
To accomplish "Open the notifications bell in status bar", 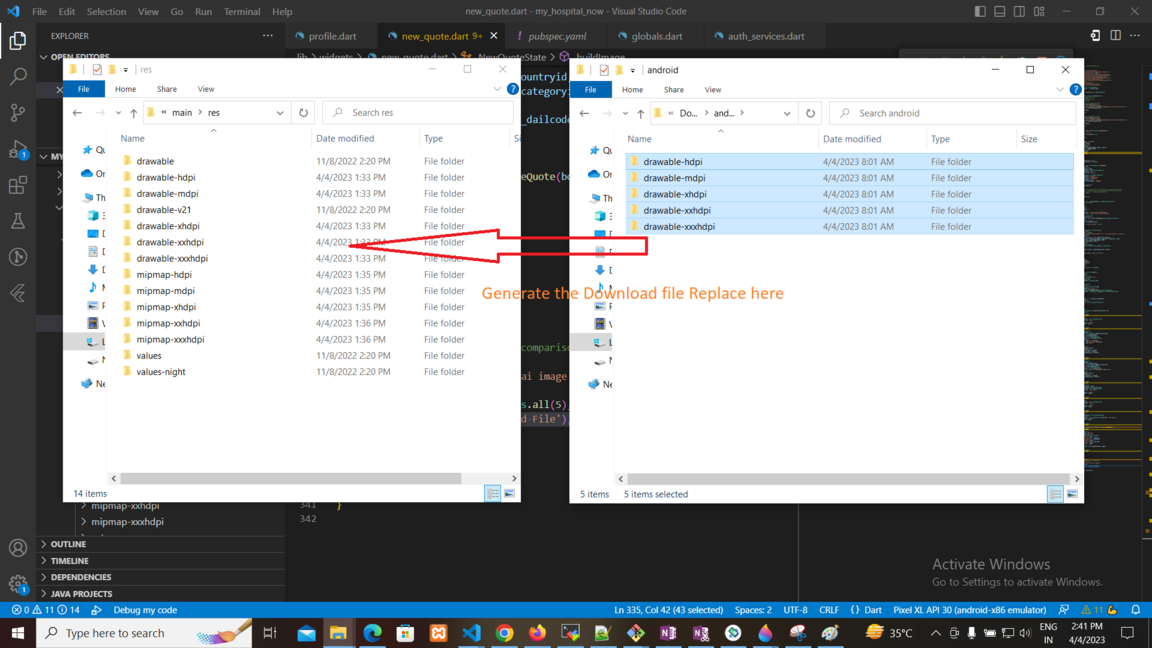I will (1135, 610).
